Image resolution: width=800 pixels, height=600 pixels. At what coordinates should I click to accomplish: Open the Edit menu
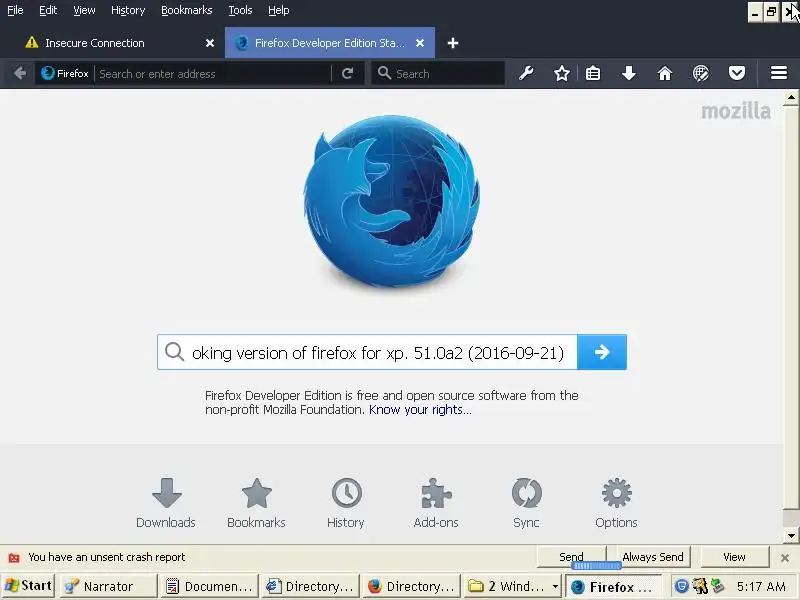coord(48,10)
